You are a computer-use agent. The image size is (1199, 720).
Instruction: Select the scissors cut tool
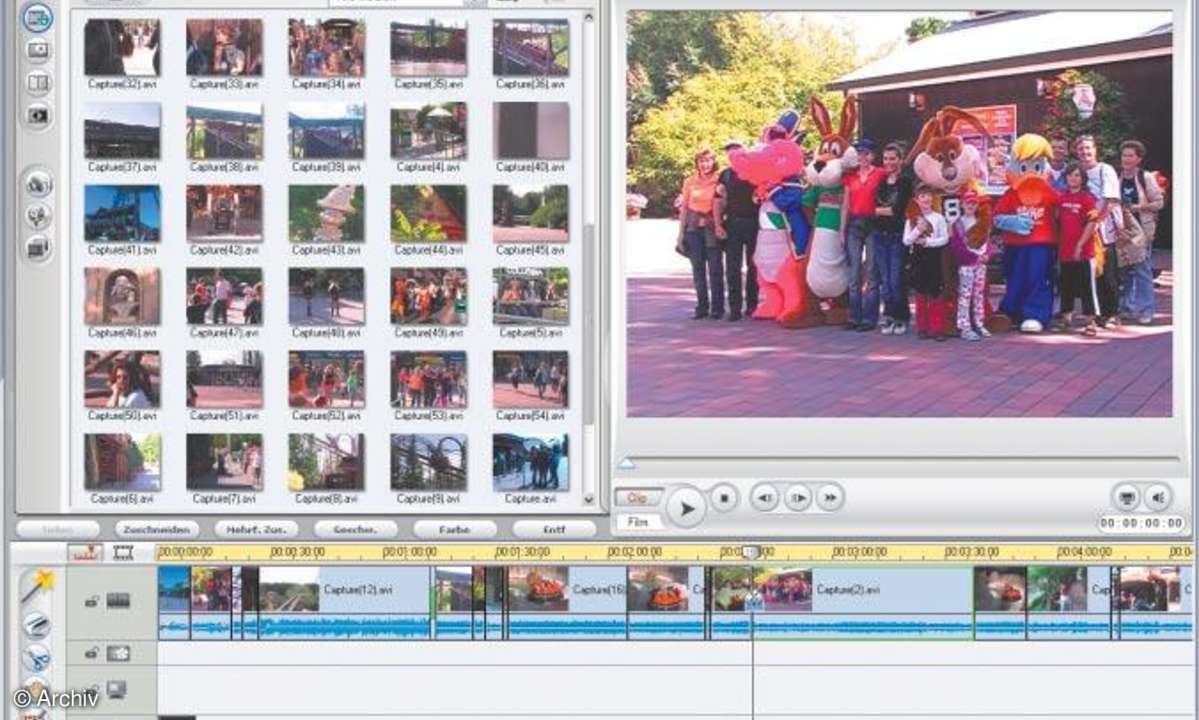[x=36, y=657]
